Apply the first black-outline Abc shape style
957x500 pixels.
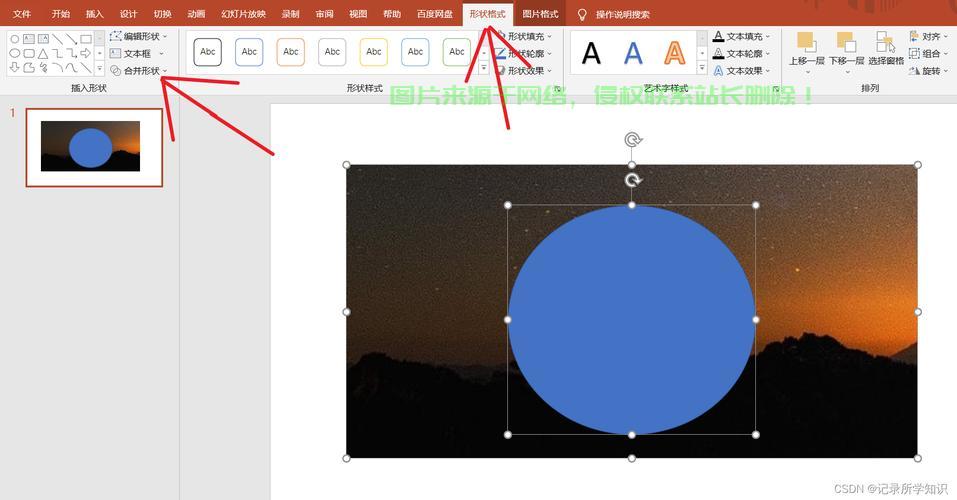coord(208,52)
